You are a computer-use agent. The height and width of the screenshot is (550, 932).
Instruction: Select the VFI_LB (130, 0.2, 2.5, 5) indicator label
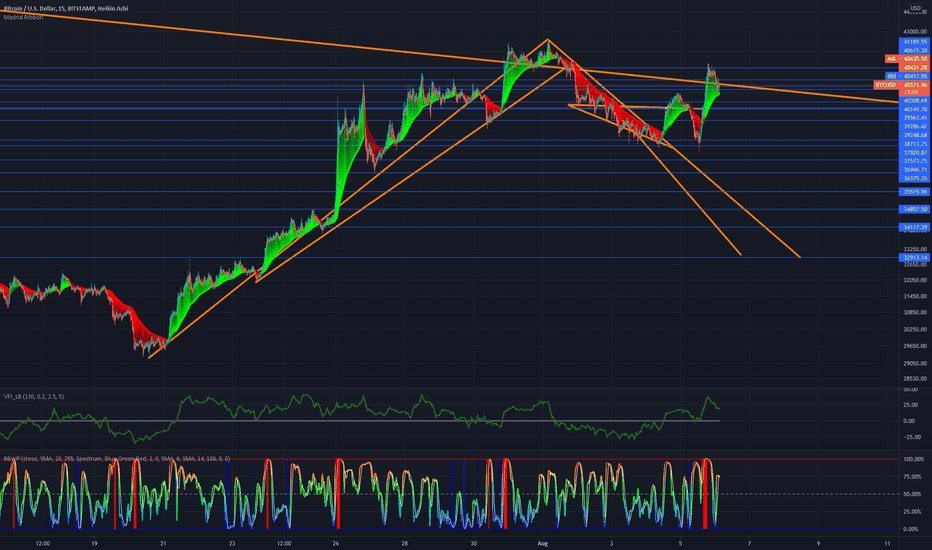pyautogui.click(x=34, y=397)
